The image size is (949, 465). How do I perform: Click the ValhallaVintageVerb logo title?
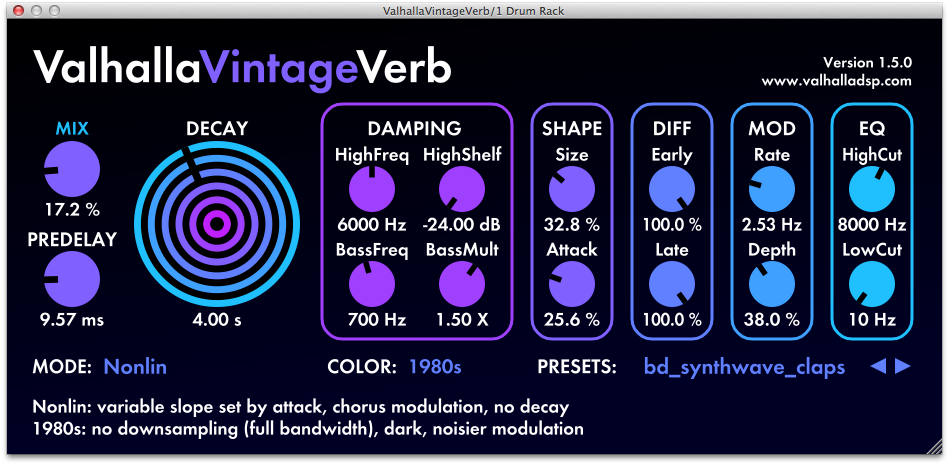(x=241, y=68)
